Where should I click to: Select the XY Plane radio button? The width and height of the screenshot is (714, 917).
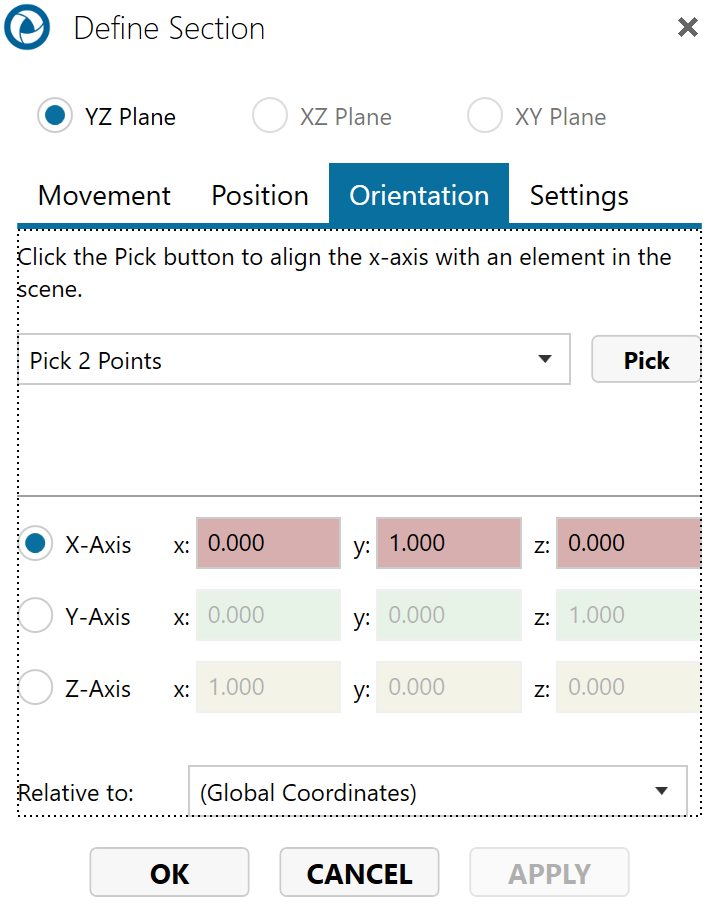click(x=485, y=117)
